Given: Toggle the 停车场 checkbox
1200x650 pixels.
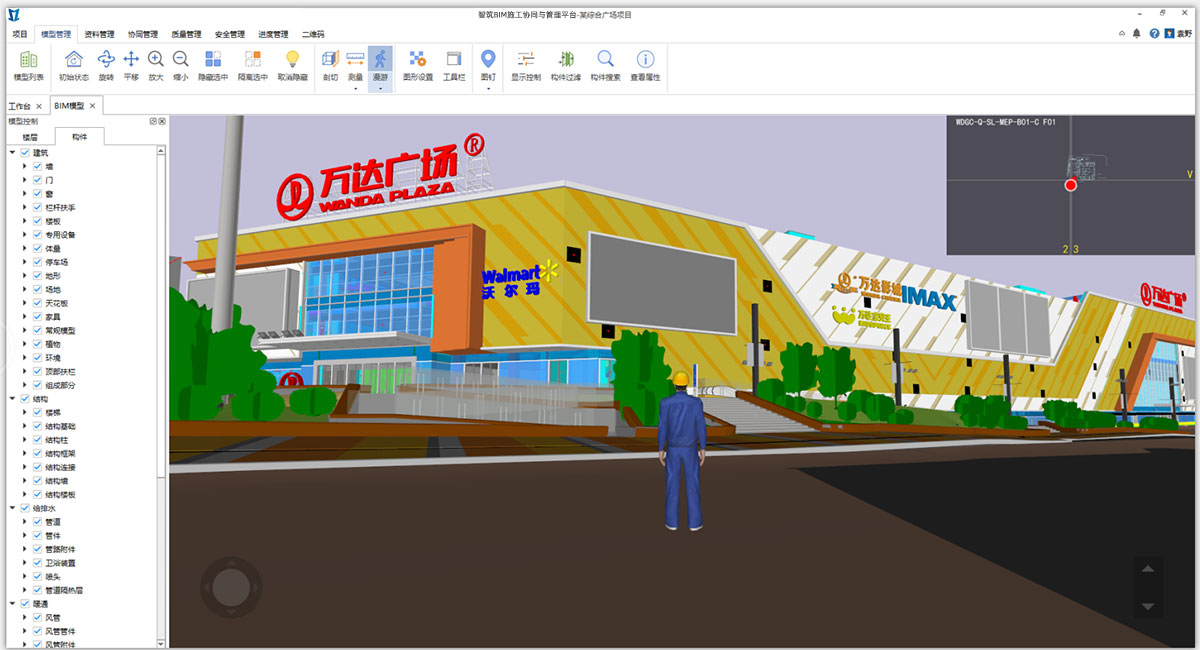Looking at the screenshot, I should (38, 262).
